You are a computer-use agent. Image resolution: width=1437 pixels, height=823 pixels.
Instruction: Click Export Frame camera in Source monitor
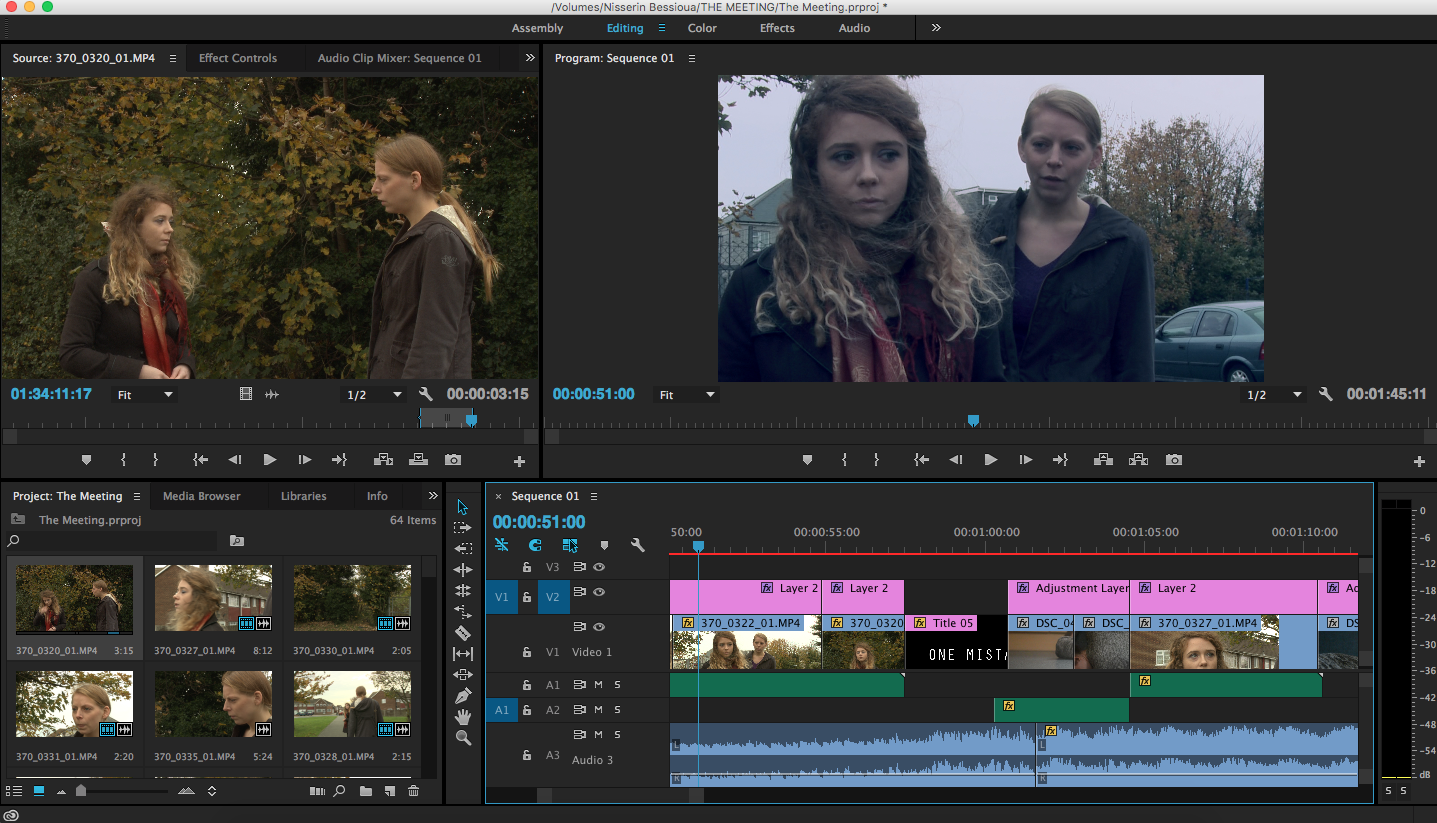(453, 460)
